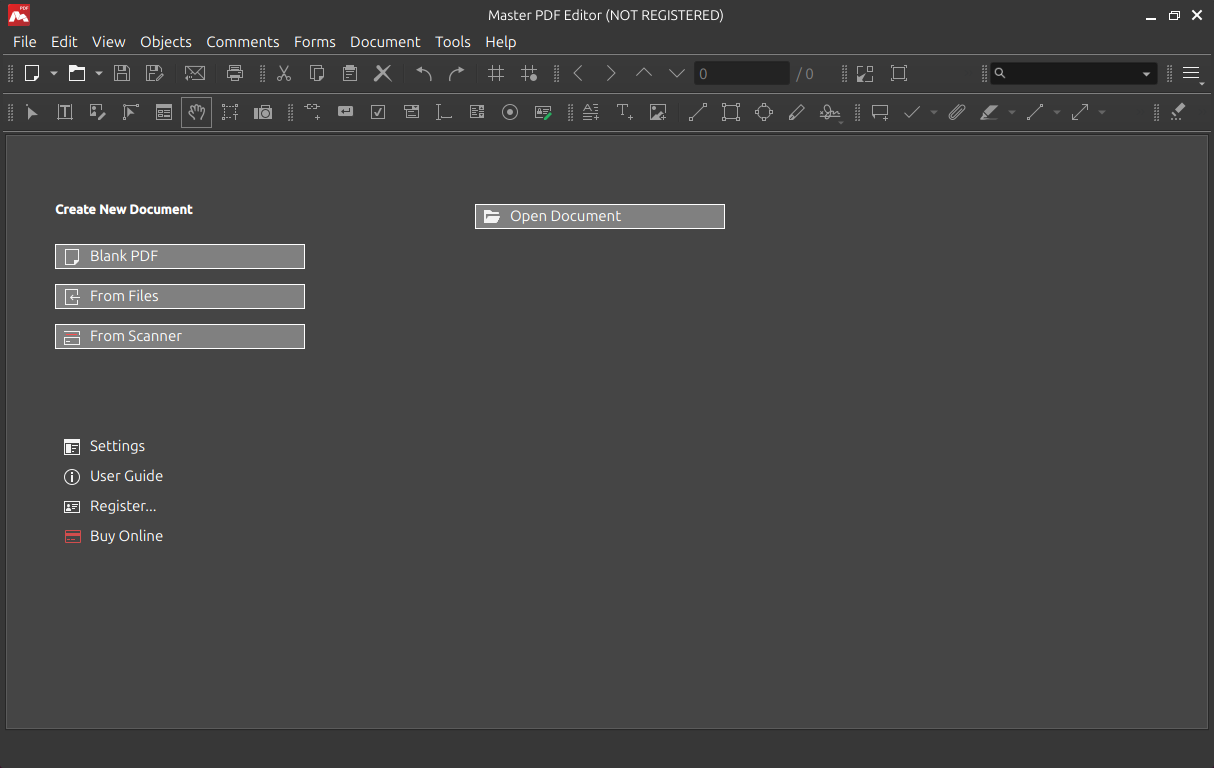Viewport: 1214px width, 768px height.
Task: Click the Undo arrow icon
Action: point(424,73)
